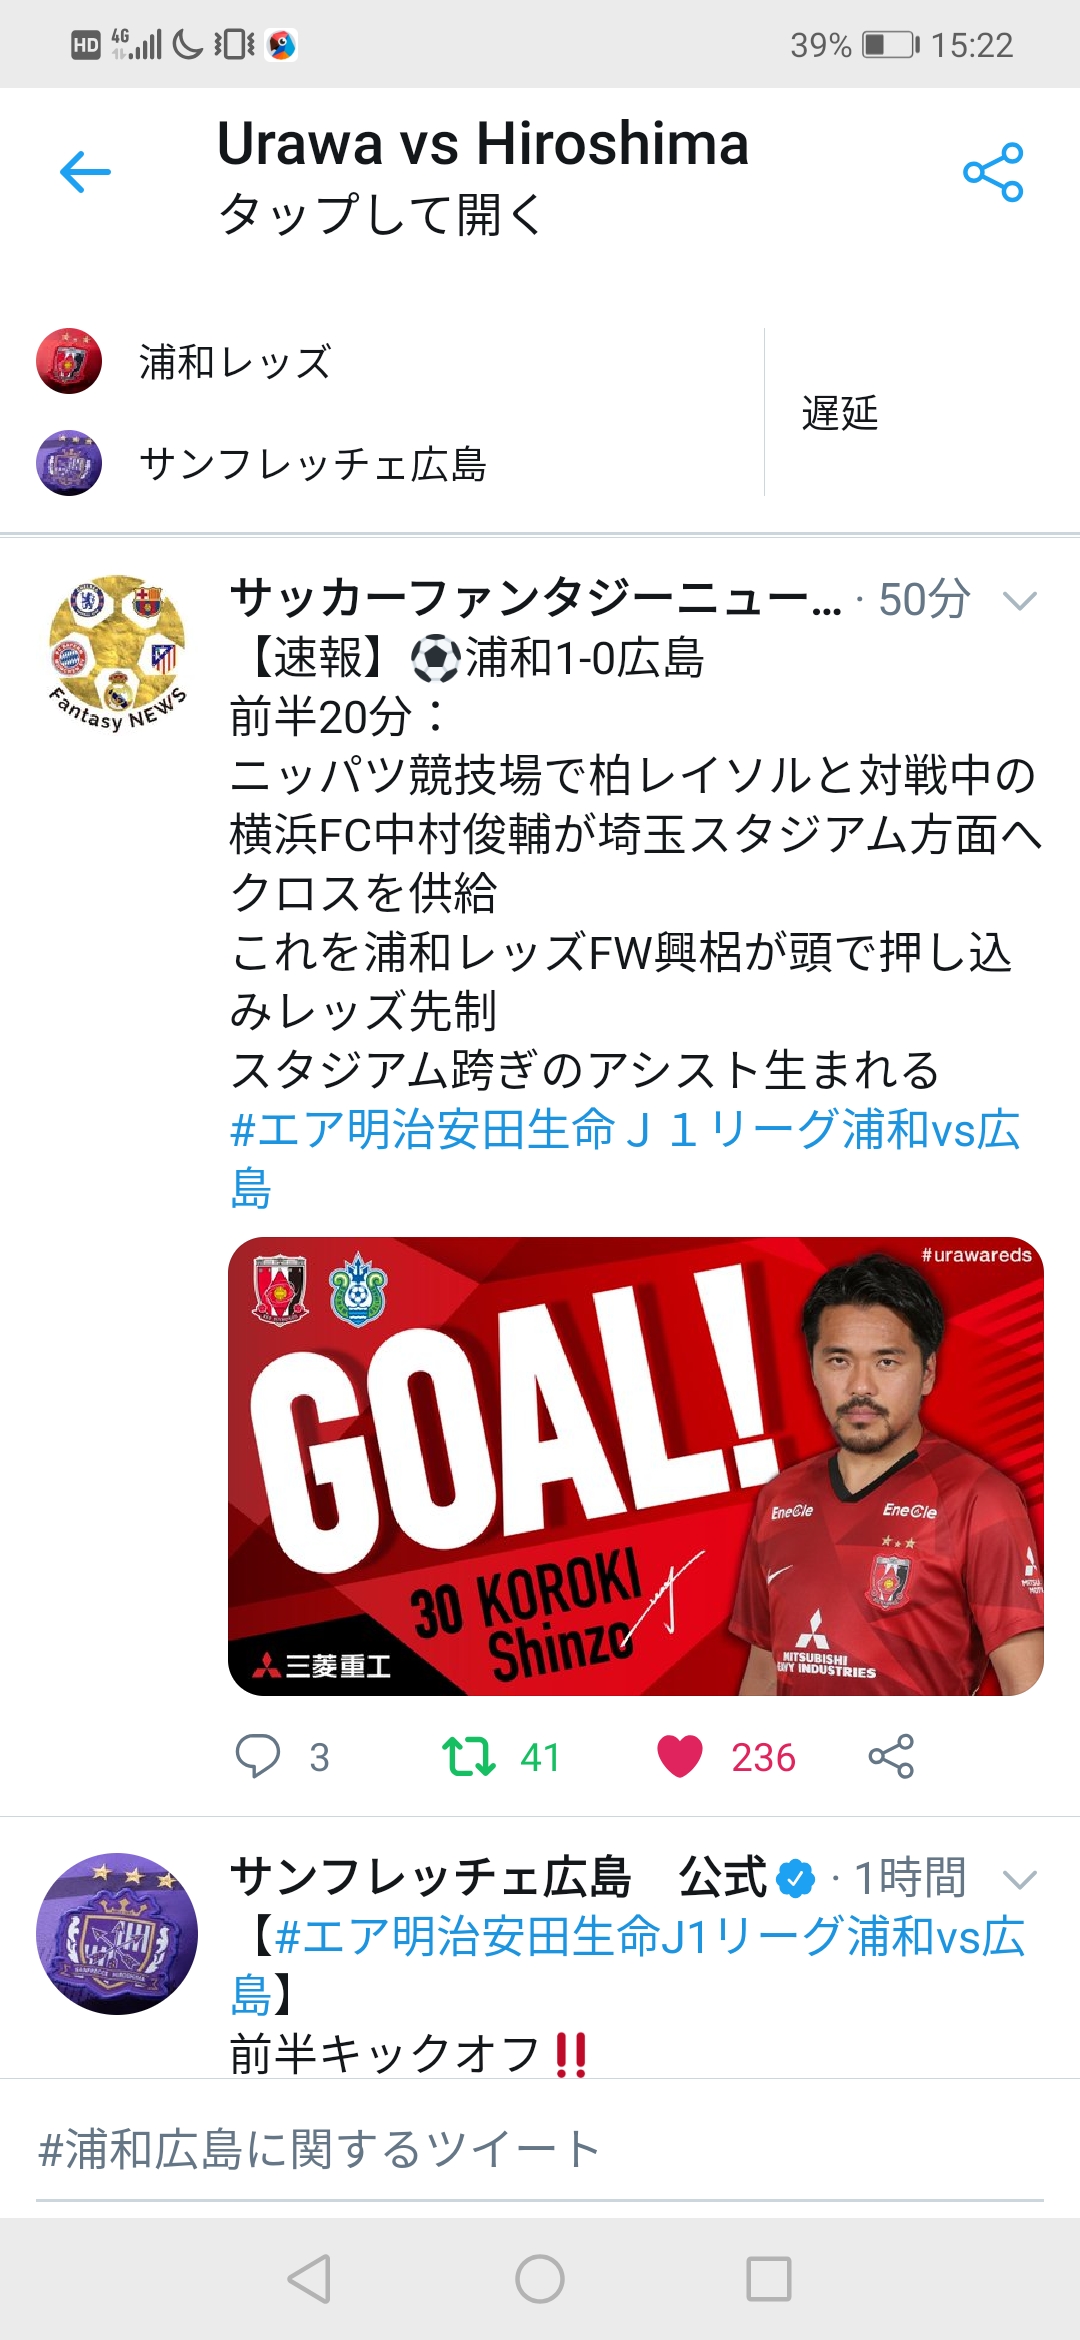The width and height of the screenshot is (1080, 2340).
Task: Expand options chevron on the 50分 tweet
Action: pos(1019,601)
